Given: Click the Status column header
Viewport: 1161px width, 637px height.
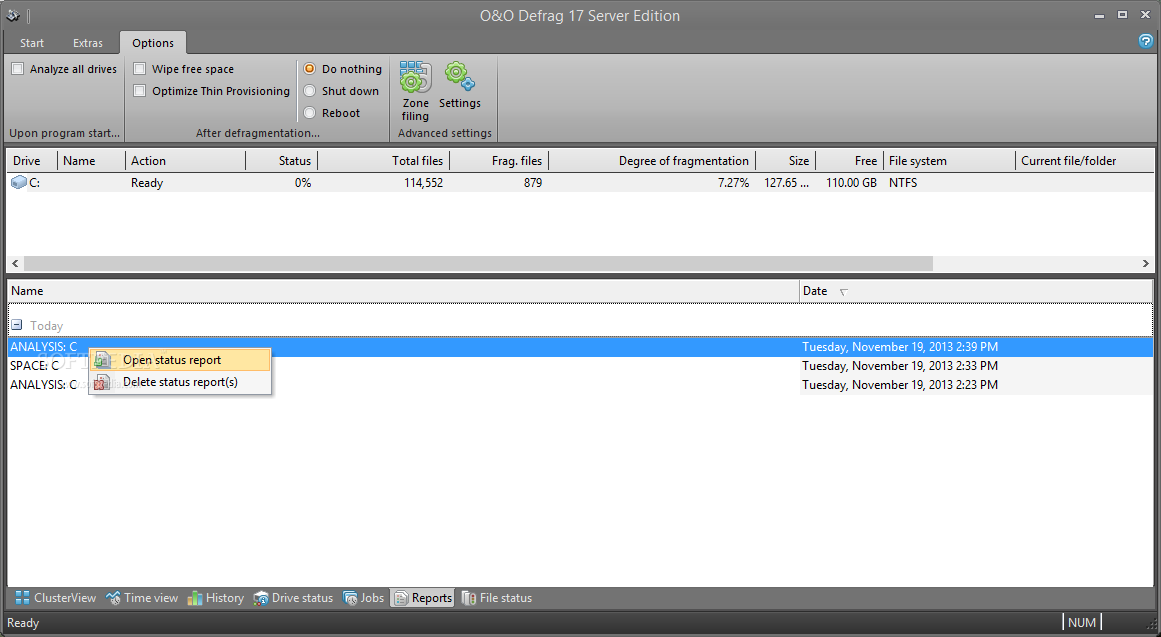Looking at the screenshot, I should pyautogui.click(x=281, y=161).
